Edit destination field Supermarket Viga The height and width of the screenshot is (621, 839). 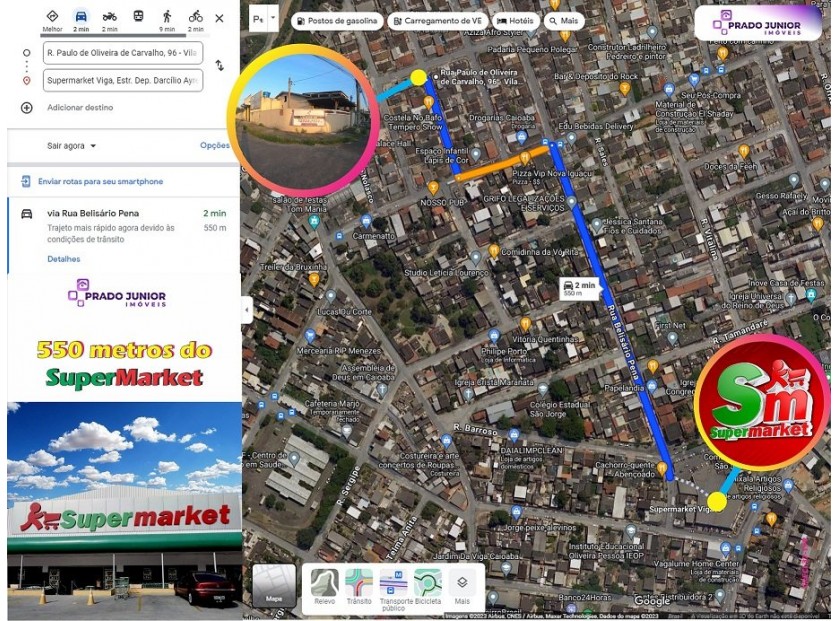pyautogui.click(x=123, y=80)
